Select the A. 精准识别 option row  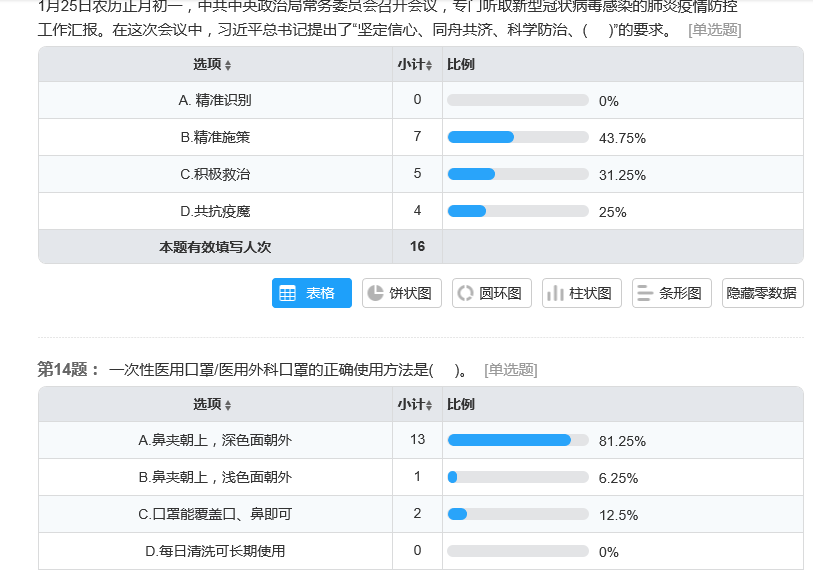coord(421,100)
